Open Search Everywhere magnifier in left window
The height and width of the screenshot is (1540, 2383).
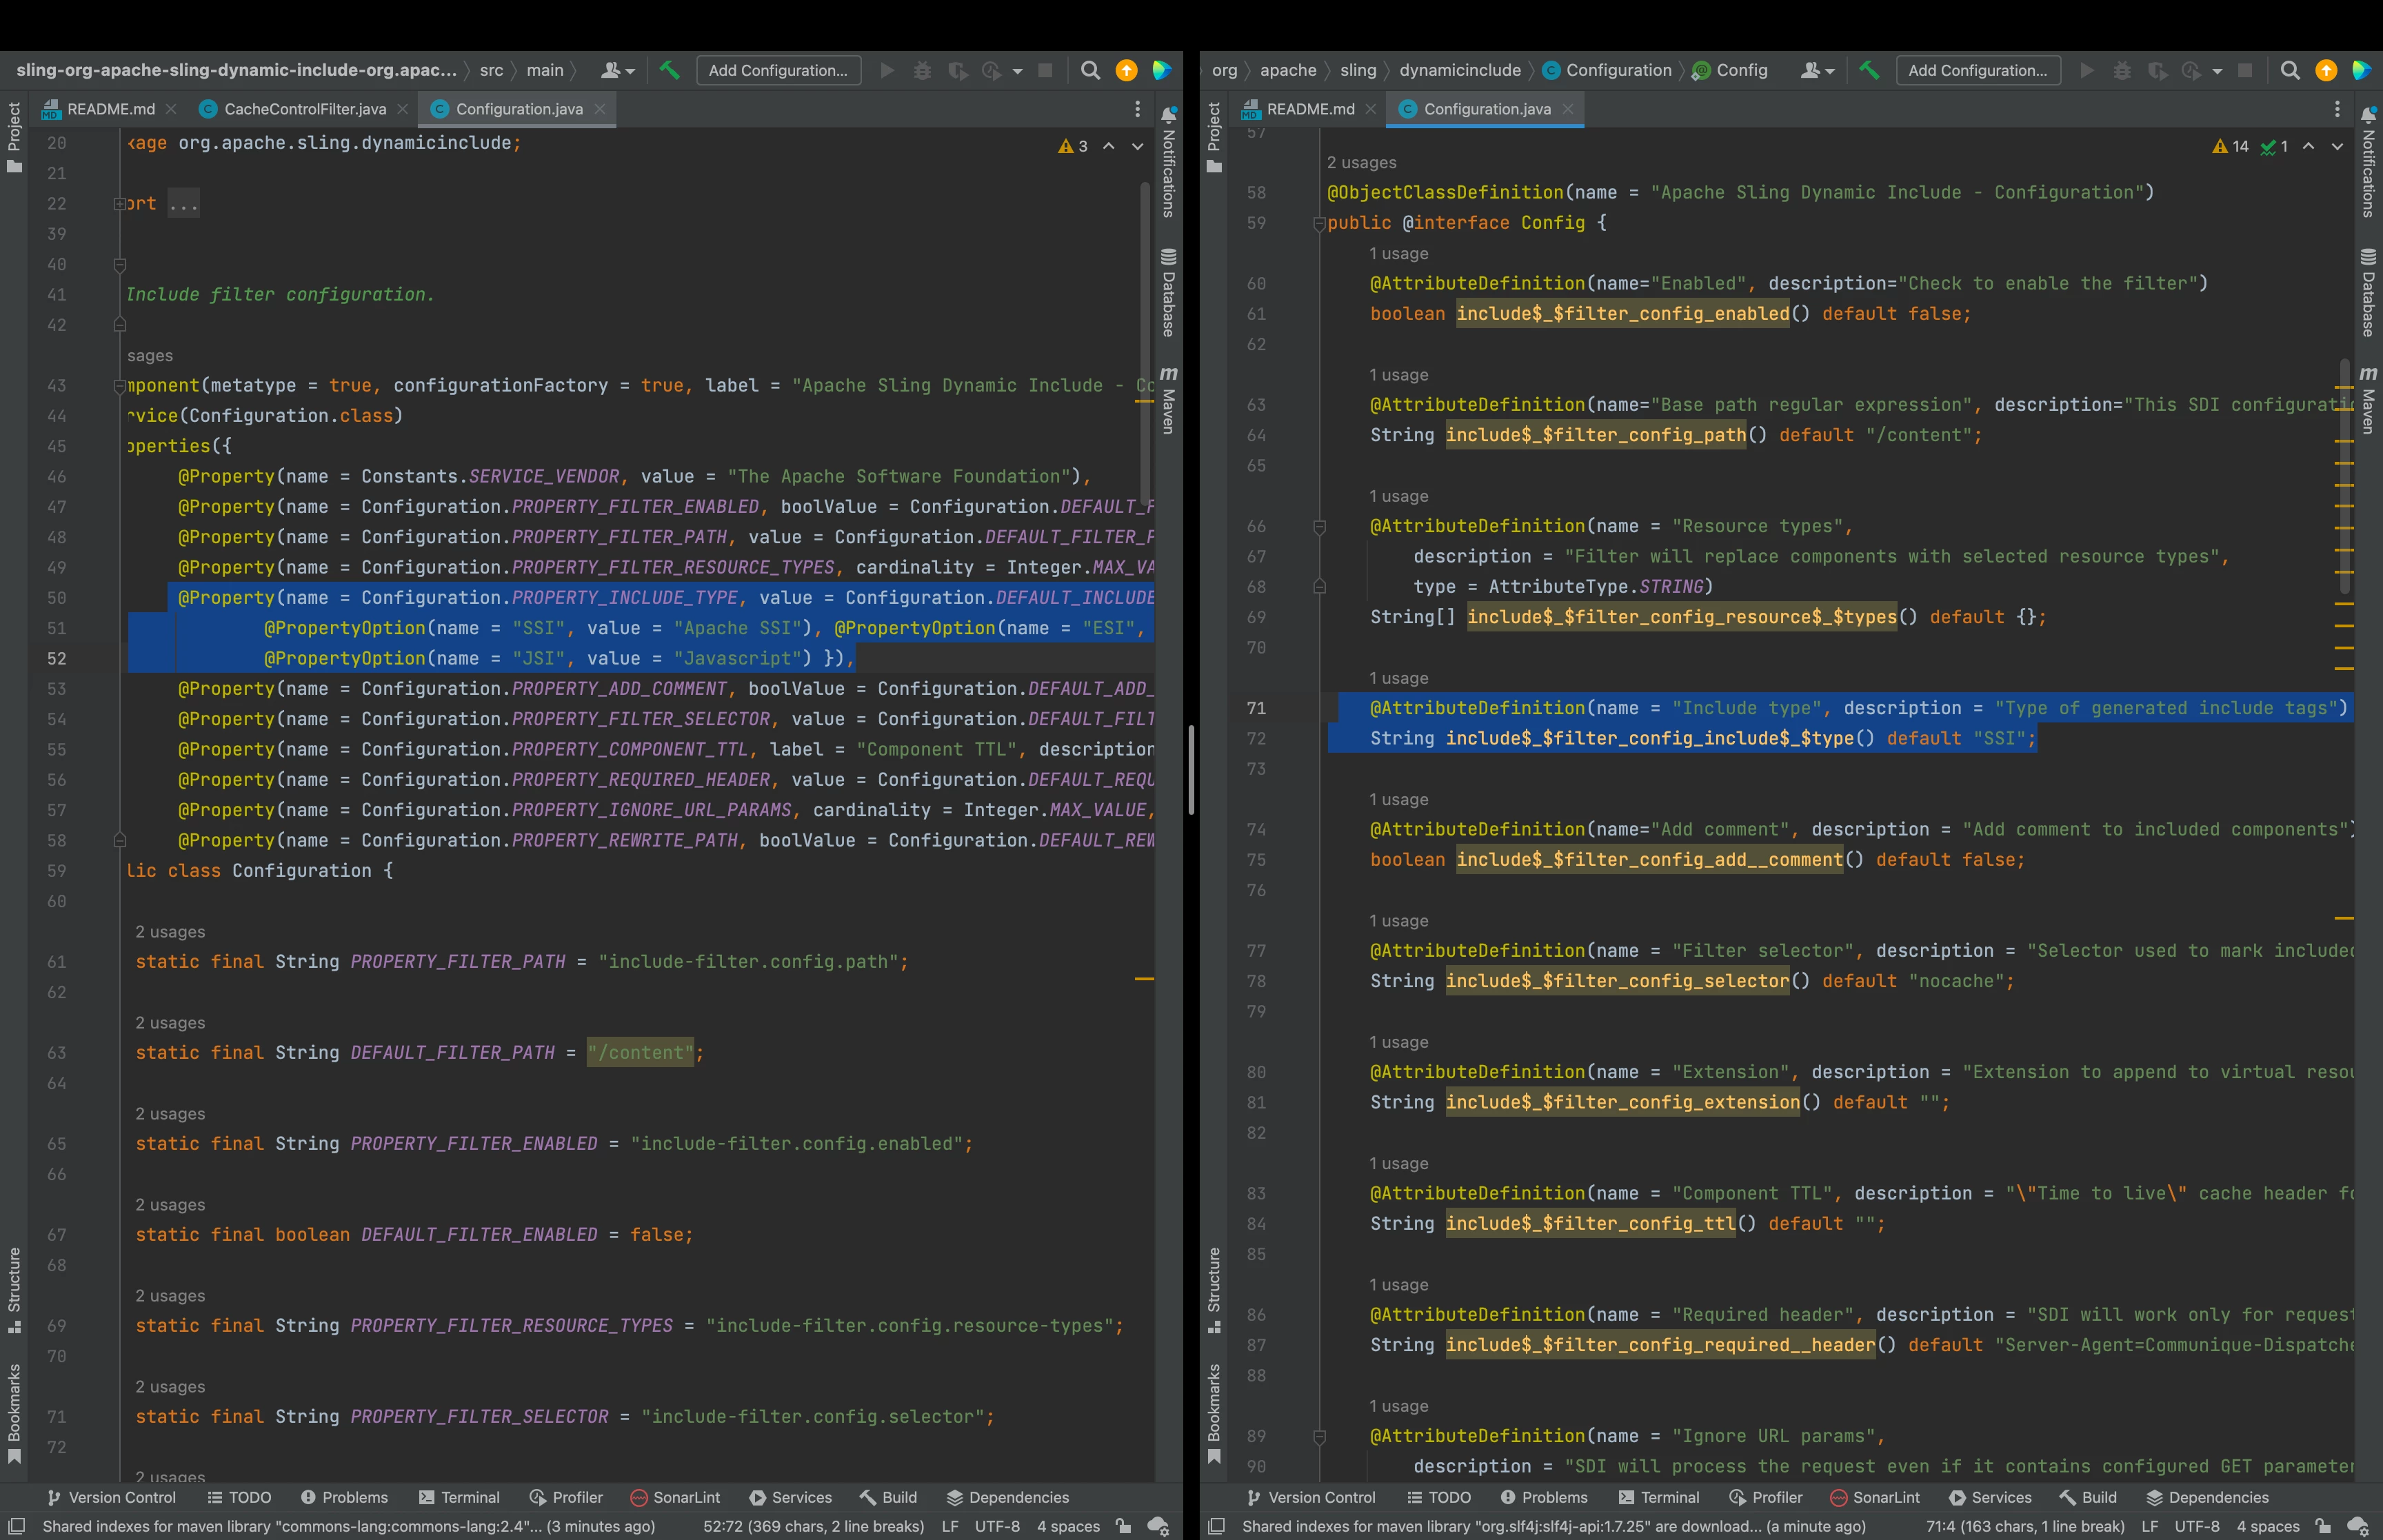pos(1090,70)
